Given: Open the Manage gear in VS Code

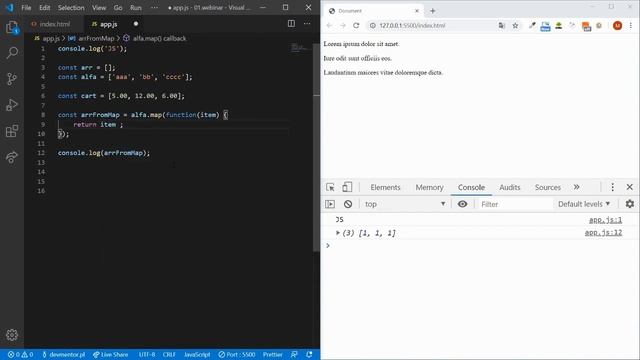Looking at the screenshot, I should [x=12, y=335].
